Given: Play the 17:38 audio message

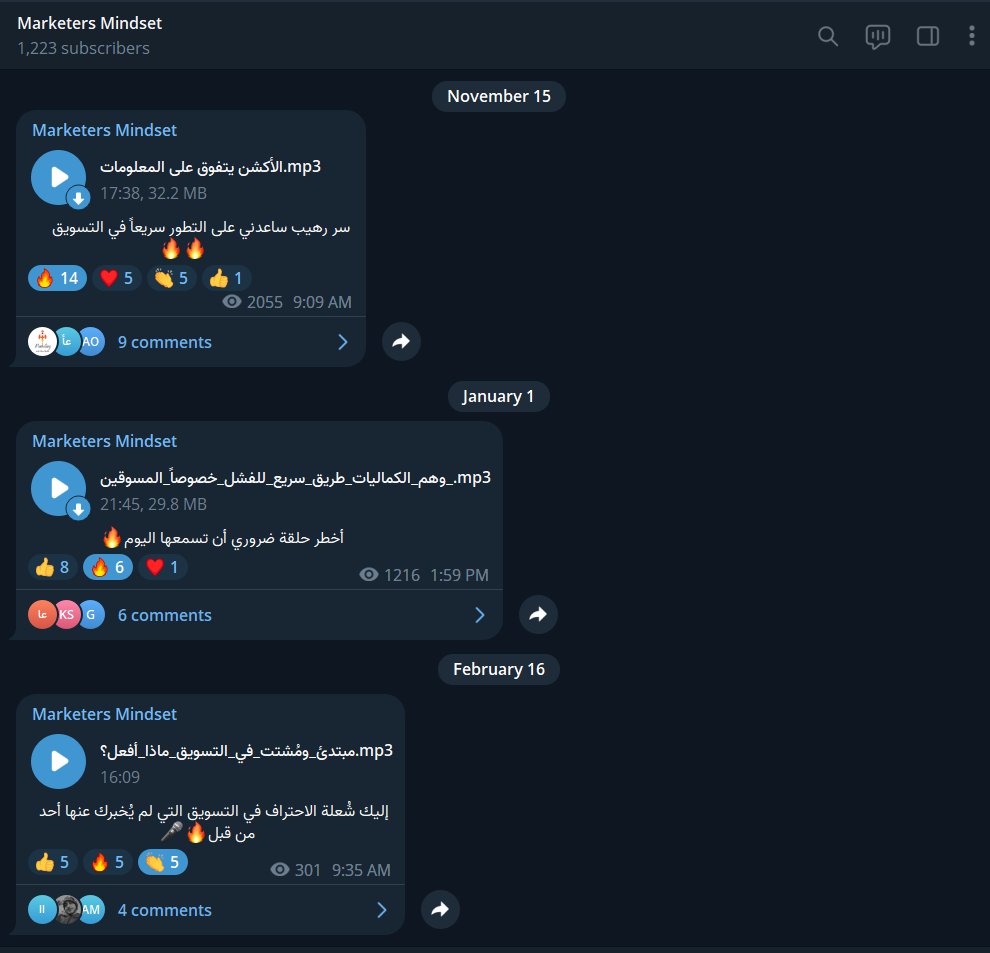Looking at the screenshot, I should tap(58, 177).
